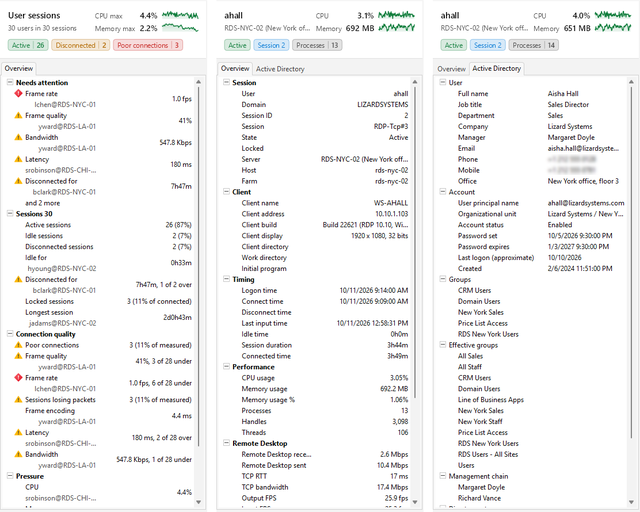Click scroll down arrow in Active Directory panel
Screen dimensions: 640x512
[631, 502]
